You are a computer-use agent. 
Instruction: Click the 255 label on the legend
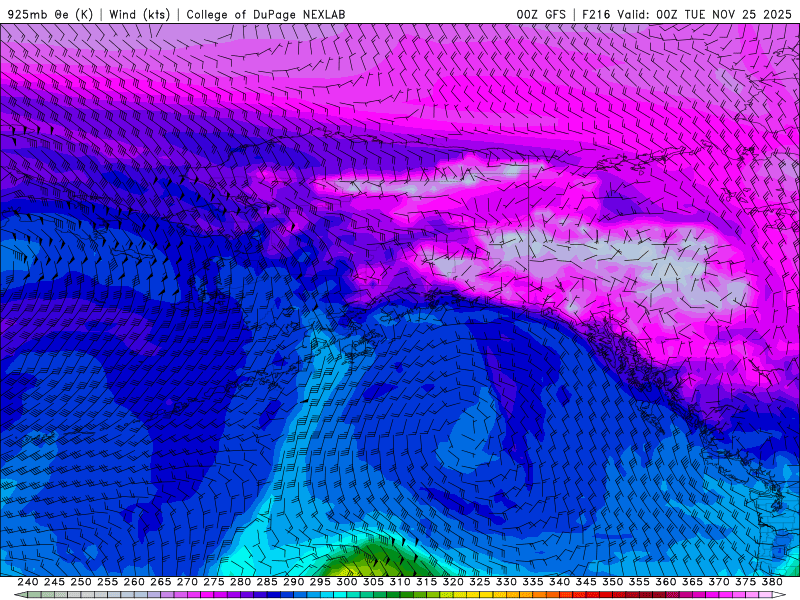[107, 582]
